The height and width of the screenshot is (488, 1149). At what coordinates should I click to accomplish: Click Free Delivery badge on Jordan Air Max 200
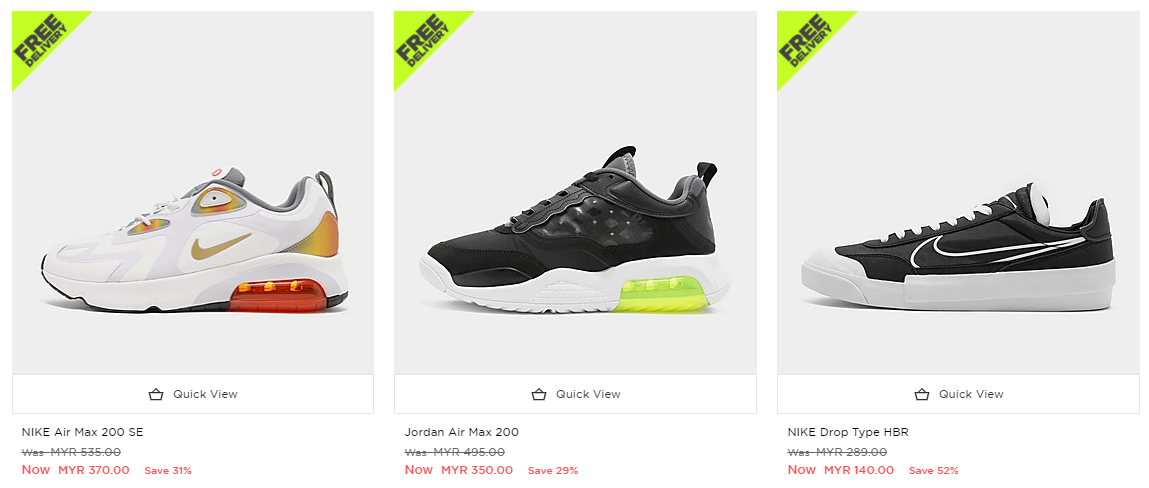pyautogui.click(x=421, y=39)
